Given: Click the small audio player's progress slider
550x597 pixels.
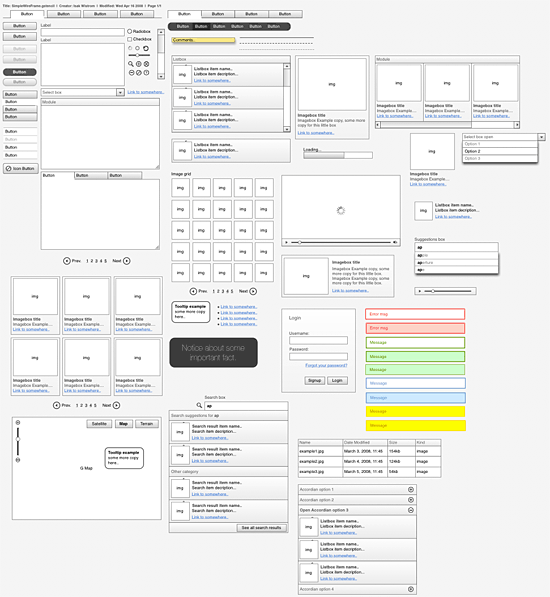Looking at the screenshot, I should click(448, 291).
